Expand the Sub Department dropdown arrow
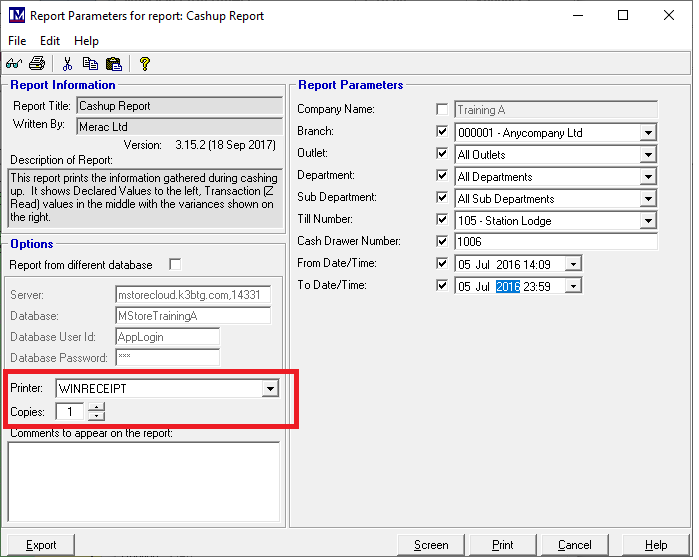 pyautogui.click(x=648, y=198)
